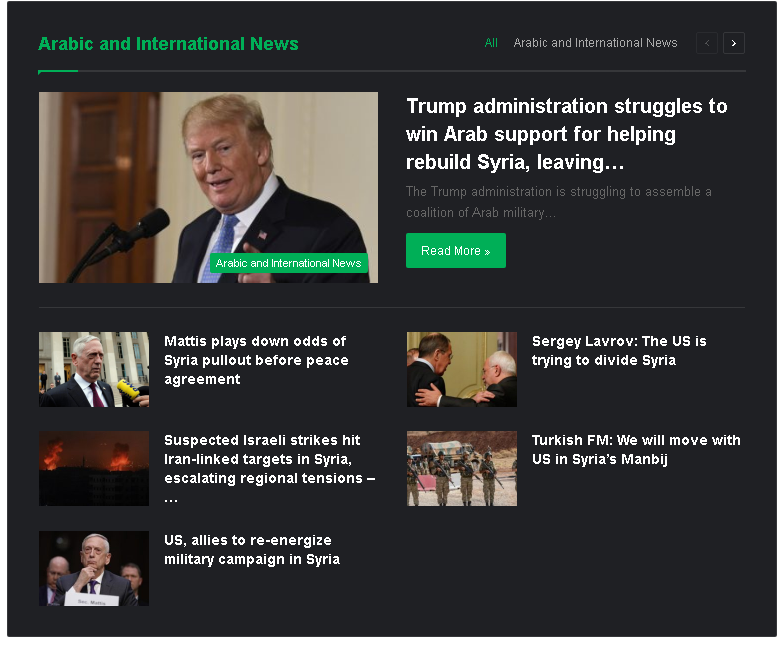781x646 pixels.
Task: Select the All filter tab
Action: (491, 43)
